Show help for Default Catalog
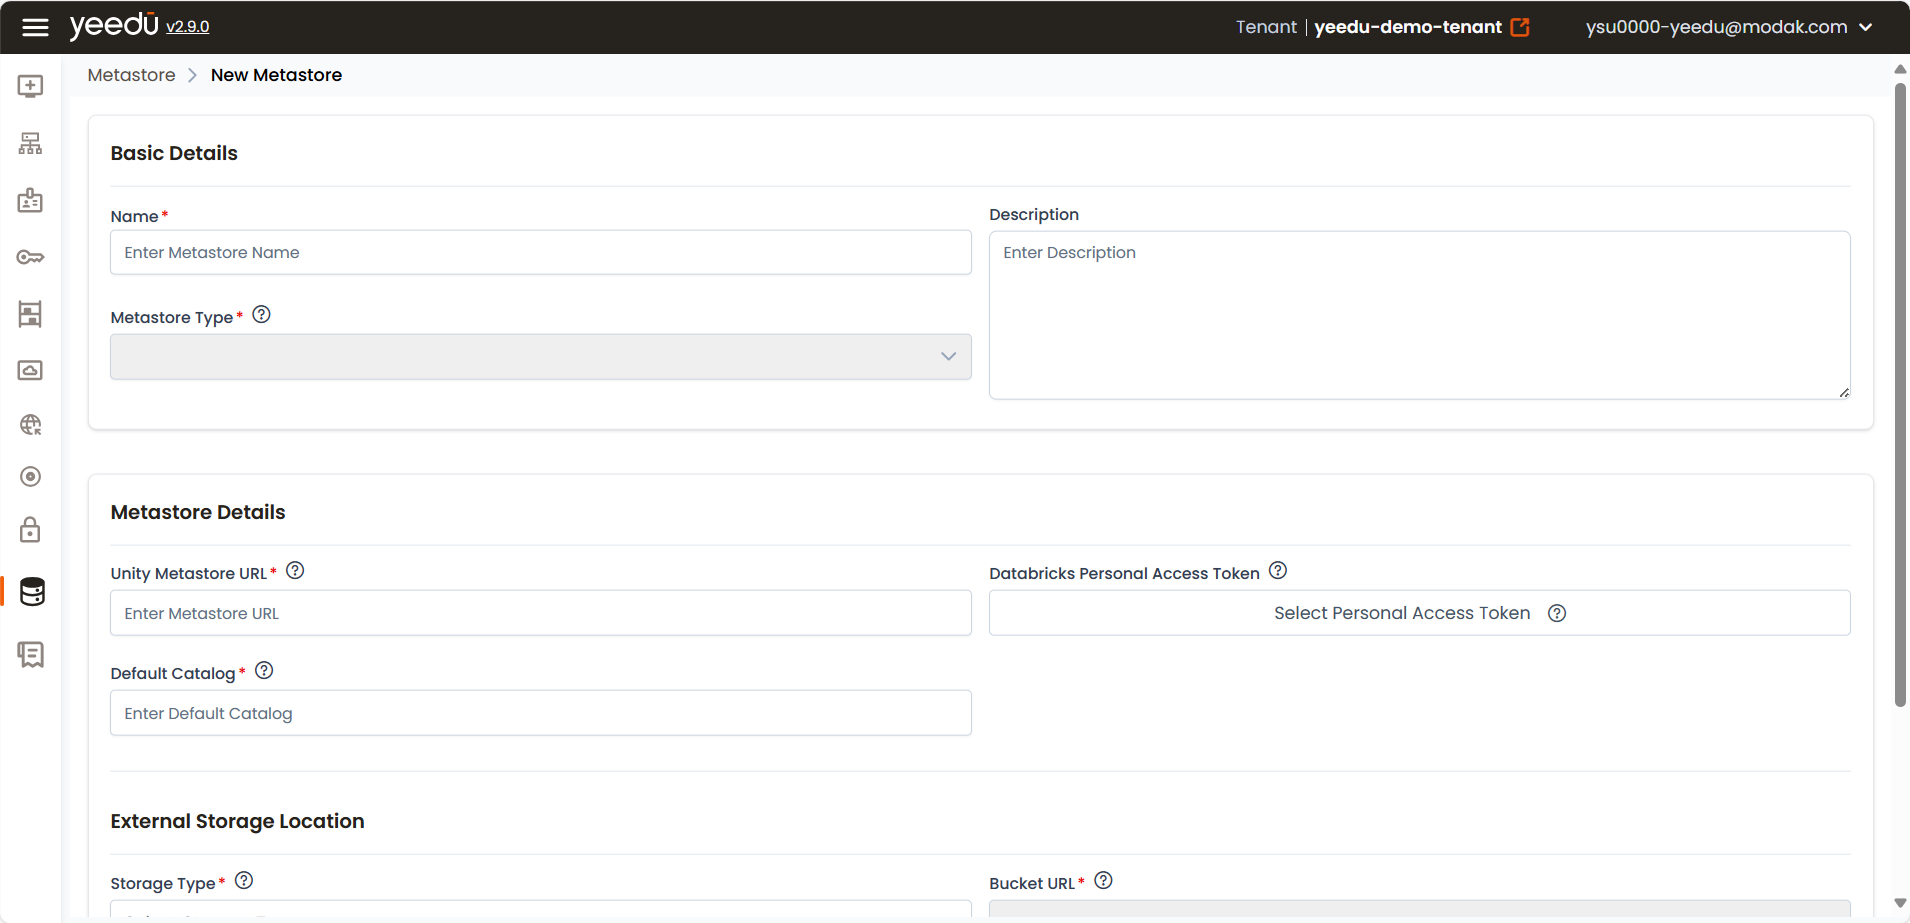This screenshot has width=1910, height=923. pos(264,671)
